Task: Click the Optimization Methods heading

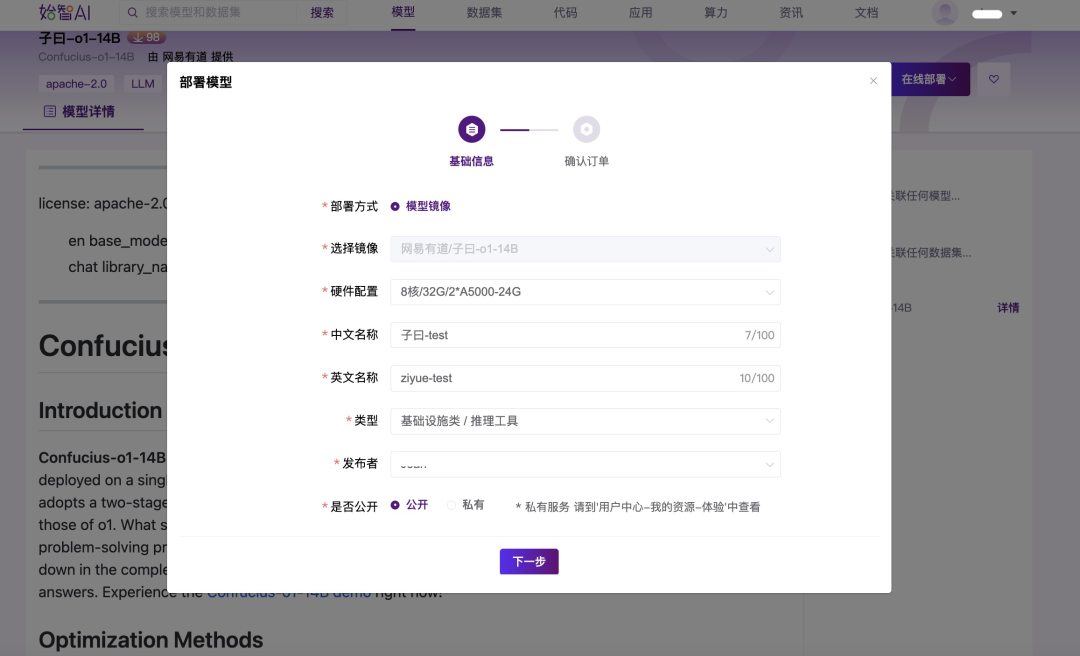Action: coord(151,640)
